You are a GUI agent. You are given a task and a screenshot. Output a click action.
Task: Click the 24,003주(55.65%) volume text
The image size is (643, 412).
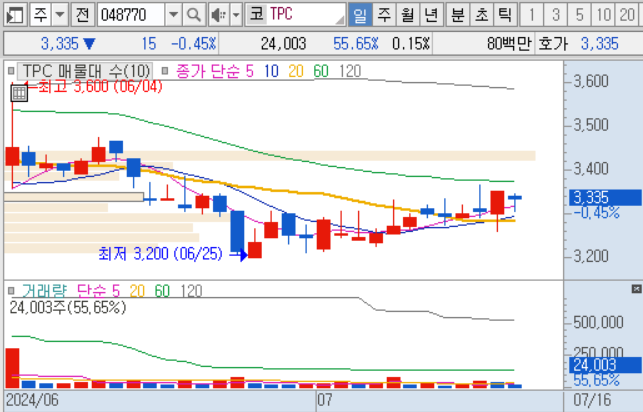(68, 307)
